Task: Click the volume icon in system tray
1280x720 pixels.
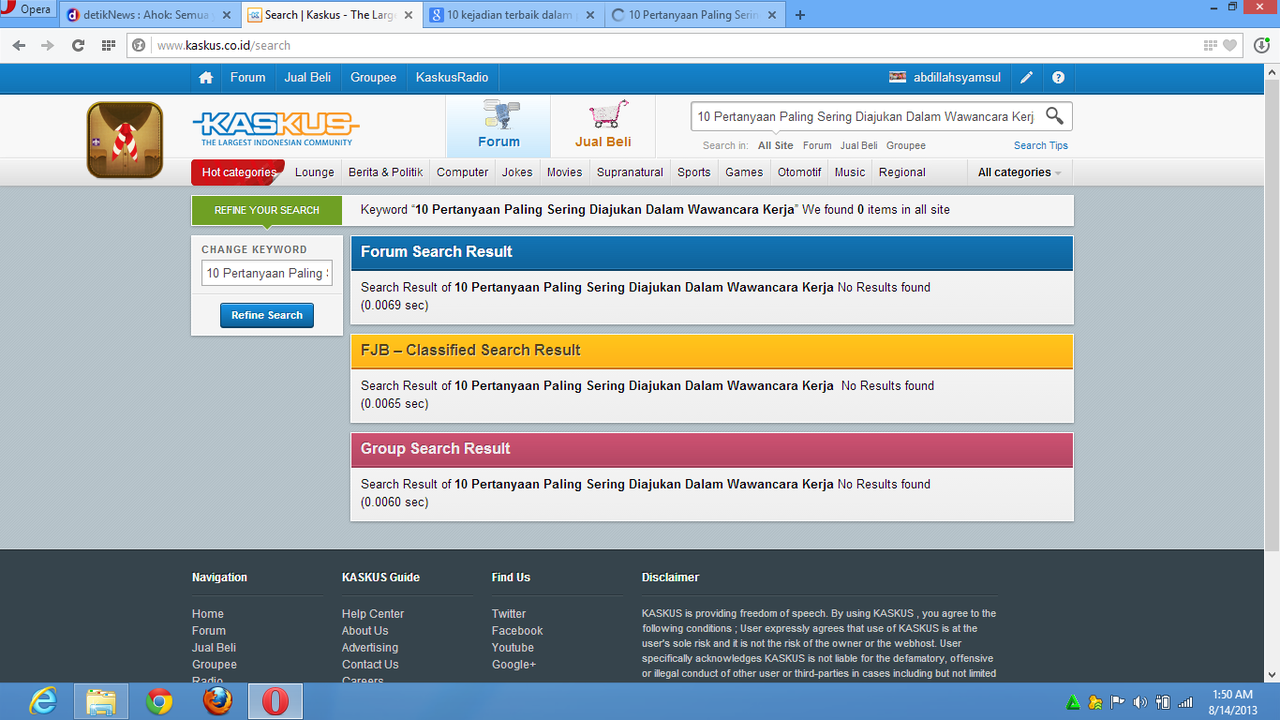Action: click(1140, 702)
